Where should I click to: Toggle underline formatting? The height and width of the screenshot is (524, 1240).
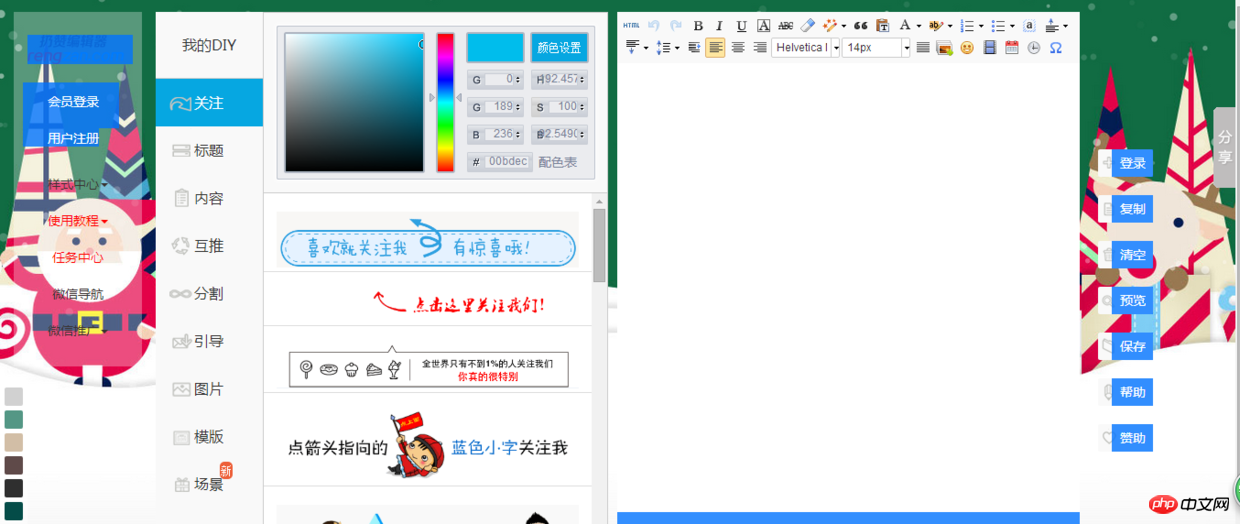point(741,25)
